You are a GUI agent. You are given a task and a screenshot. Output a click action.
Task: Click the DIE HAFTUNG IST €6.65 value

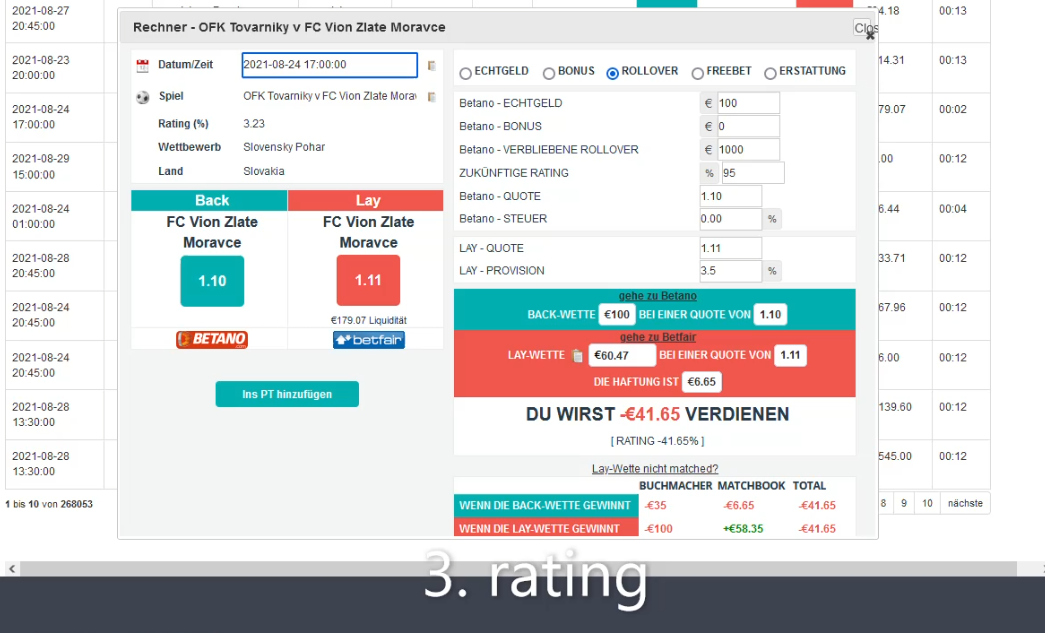coord(701,382)
